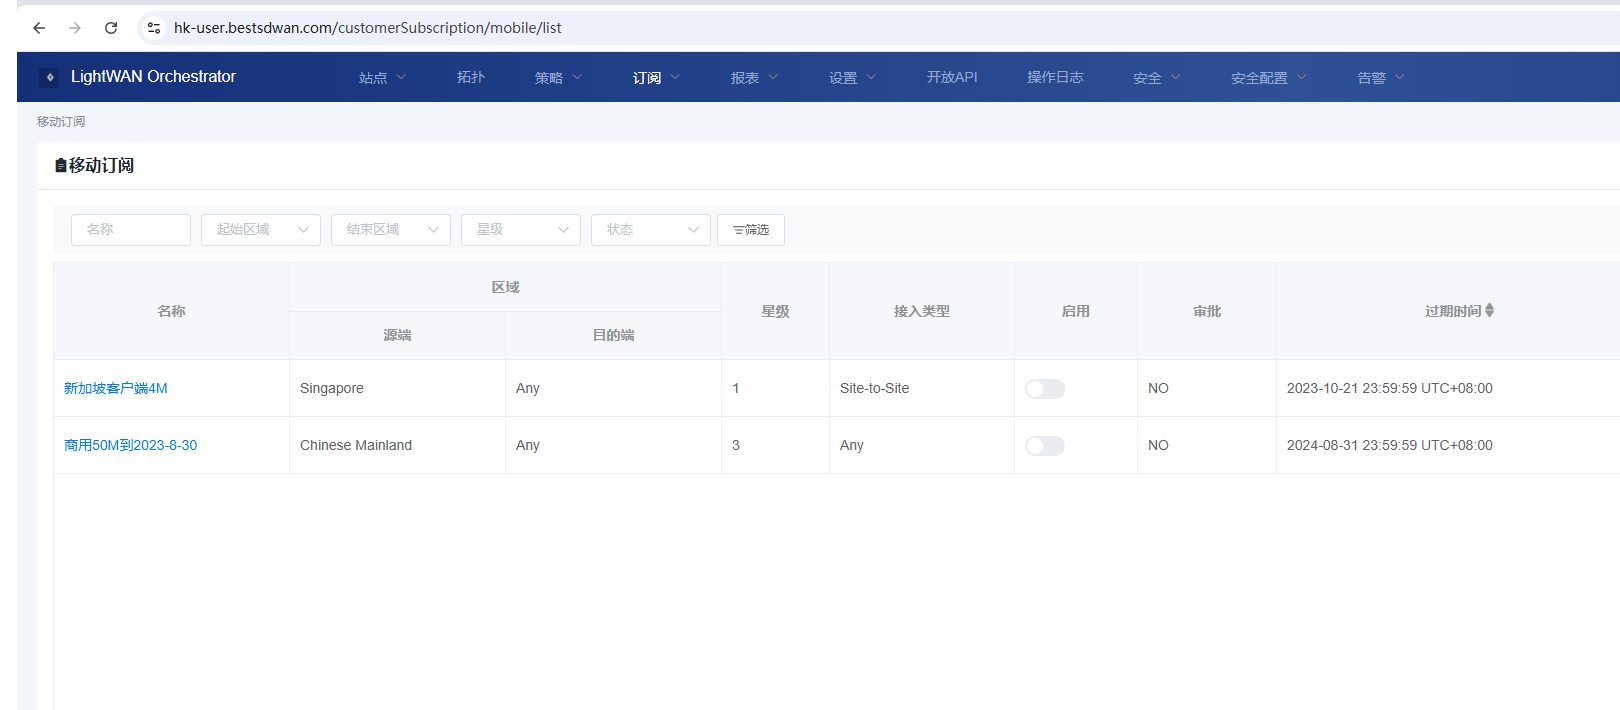Reload the page with the refresh icon

pyautogui.click(x=111, y=28)
